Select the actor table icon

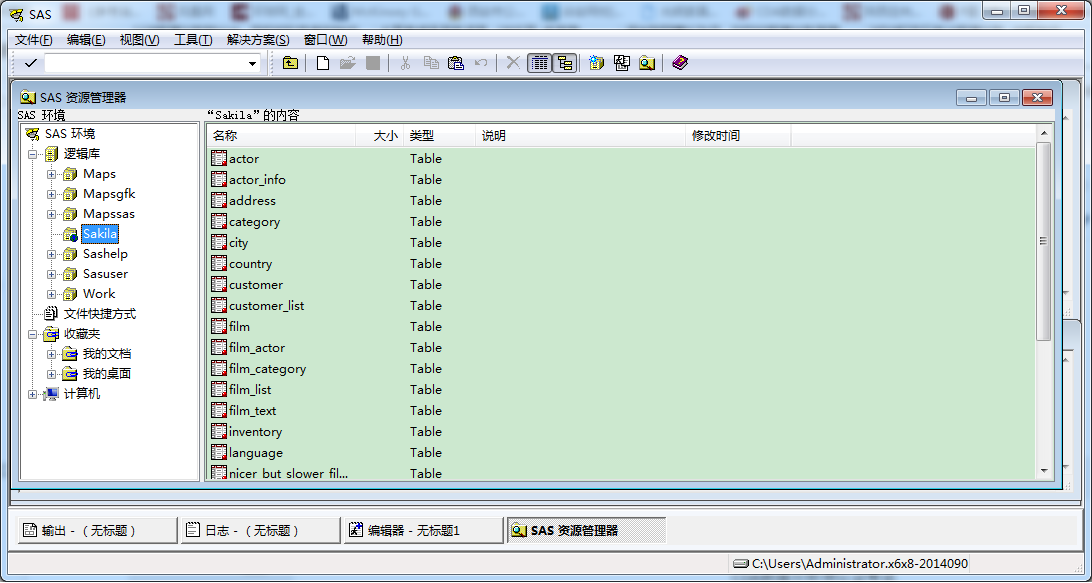[x=219, y=159]
